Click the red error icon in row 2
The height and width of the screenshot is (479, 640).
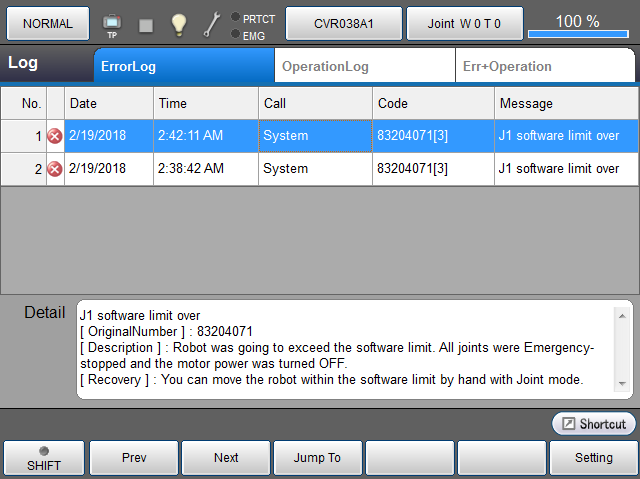point(55,169)
